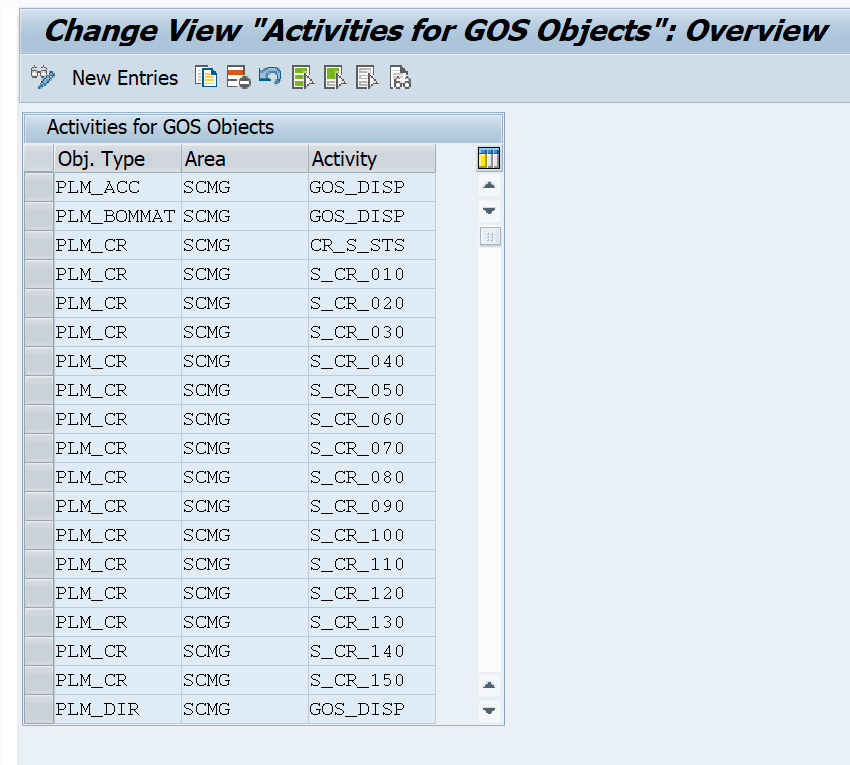Click PLM_CR cell in S_CR_150 row
The height and width of the screenshot is (765, 850).
click(x=118, y=680)
